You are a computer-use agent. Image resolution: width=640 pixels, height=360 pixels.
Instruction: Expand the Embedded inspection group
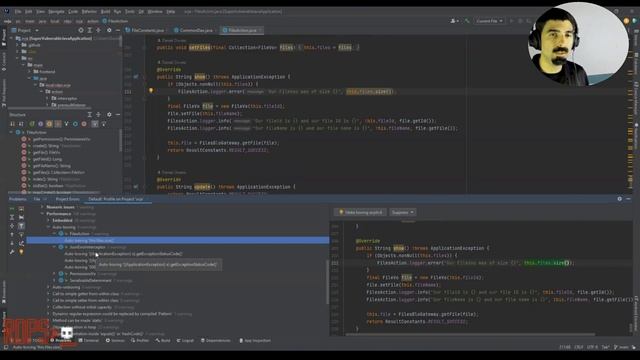49,220
